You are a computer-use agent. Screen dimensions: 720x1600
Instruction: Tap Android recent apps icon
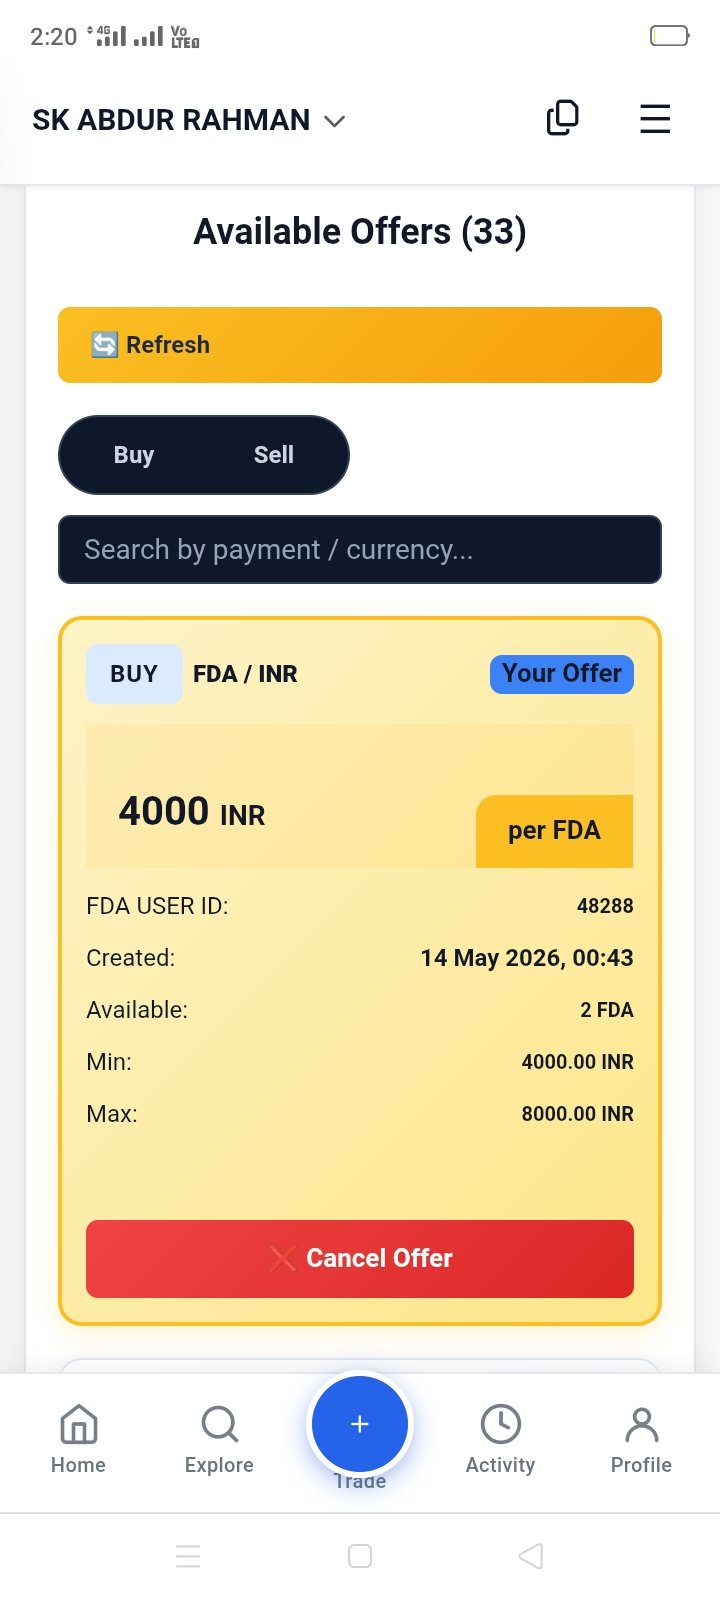tap(188, 1556)
